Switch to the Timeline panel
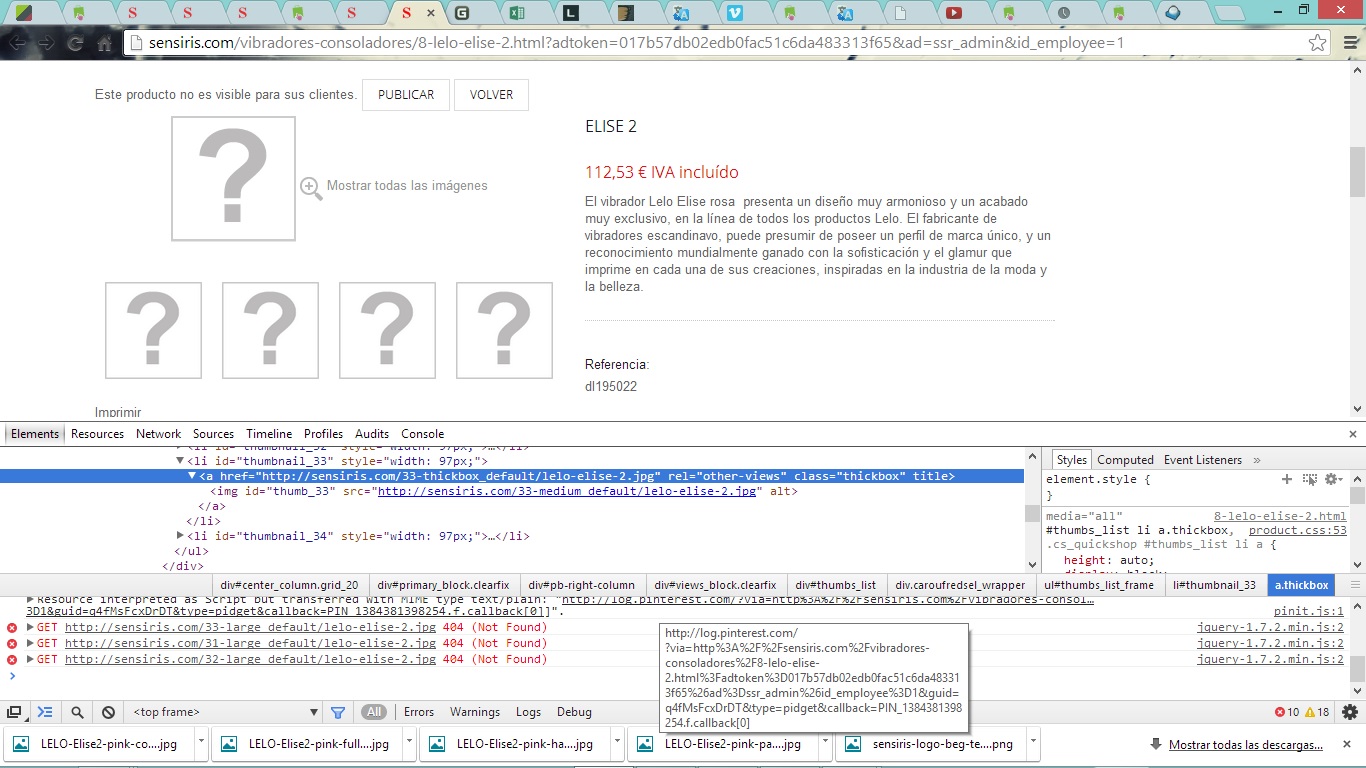Viewport: 1366px width, 768px height. pyautogui.click(x=269, y=434)
